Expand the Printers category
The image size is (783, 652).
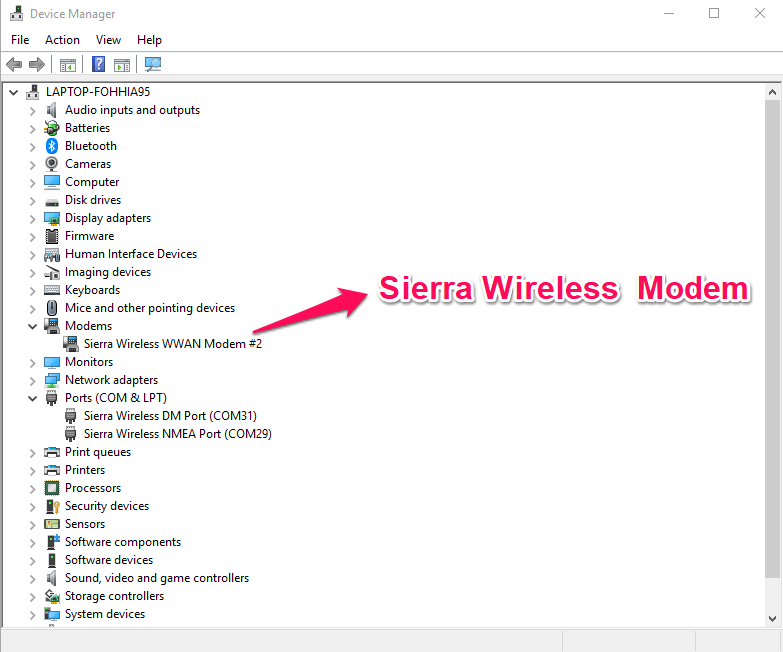pyautogui.click(x=32, y=471)
